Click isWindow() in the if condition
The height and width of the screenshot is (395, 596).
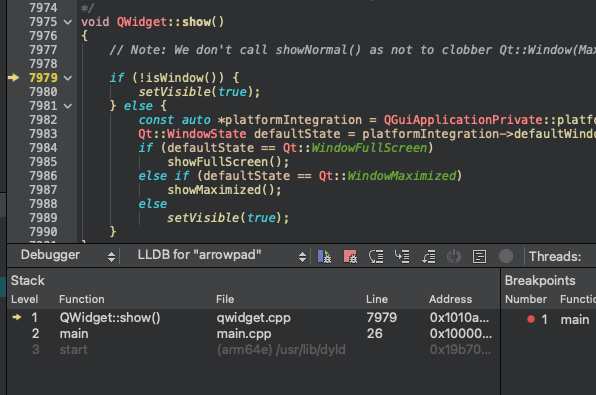(181, 78)
